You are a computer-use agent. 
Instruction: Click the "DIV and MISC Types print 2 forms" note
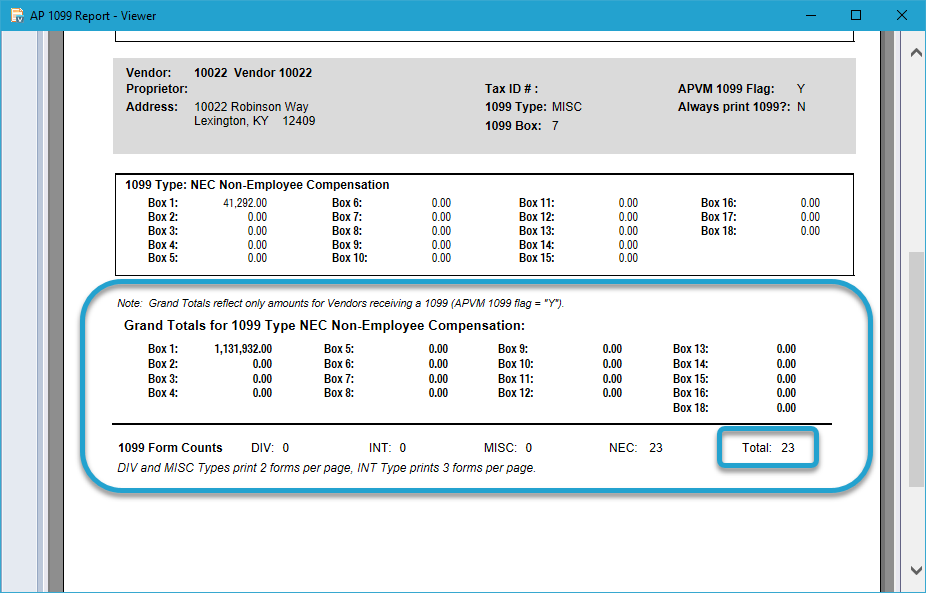327,468
